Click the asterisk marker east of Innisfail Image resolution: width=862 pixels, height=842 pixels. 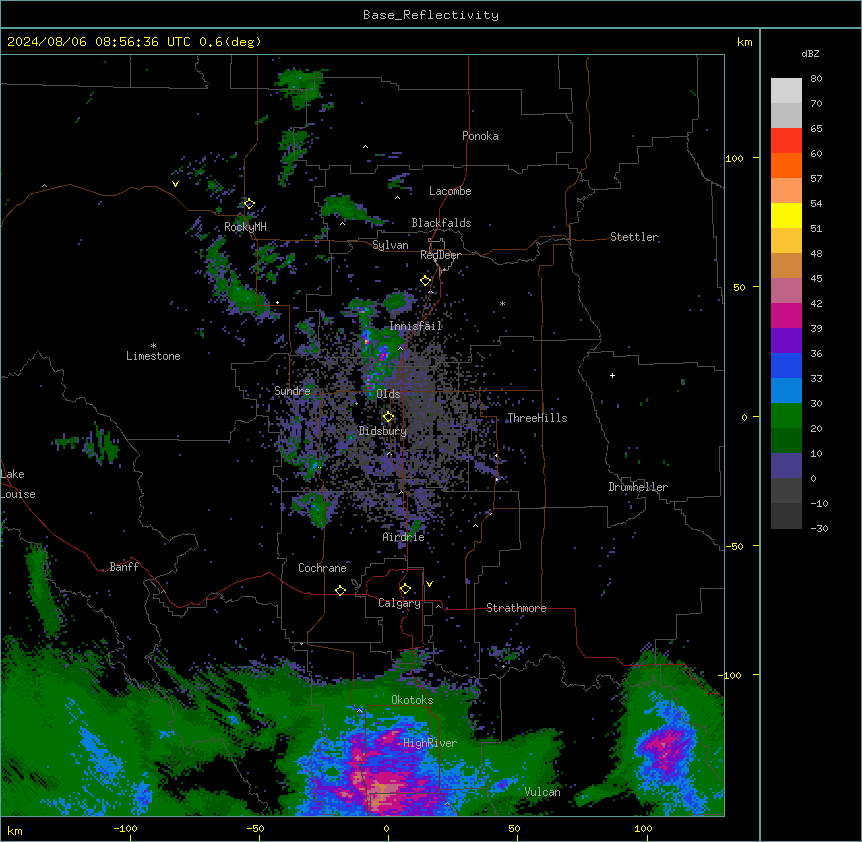tap(502, 303)
